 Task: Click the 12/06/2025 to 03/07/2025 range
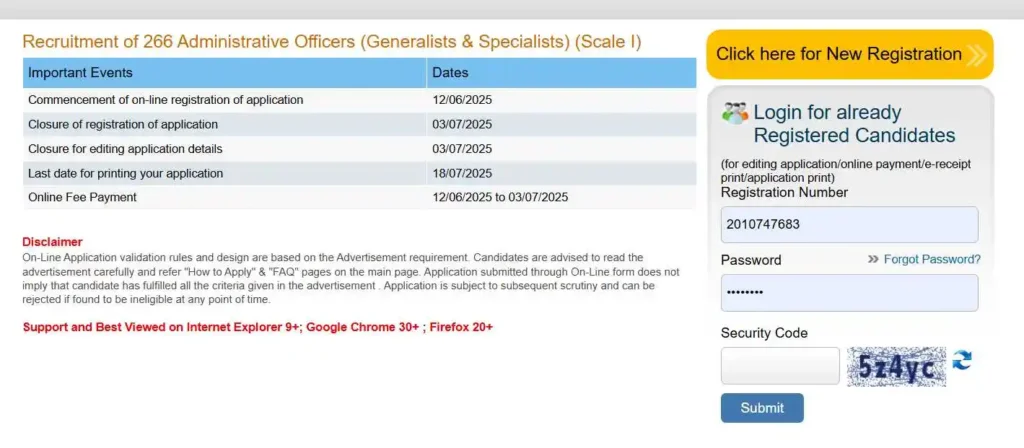coord(500,197)
